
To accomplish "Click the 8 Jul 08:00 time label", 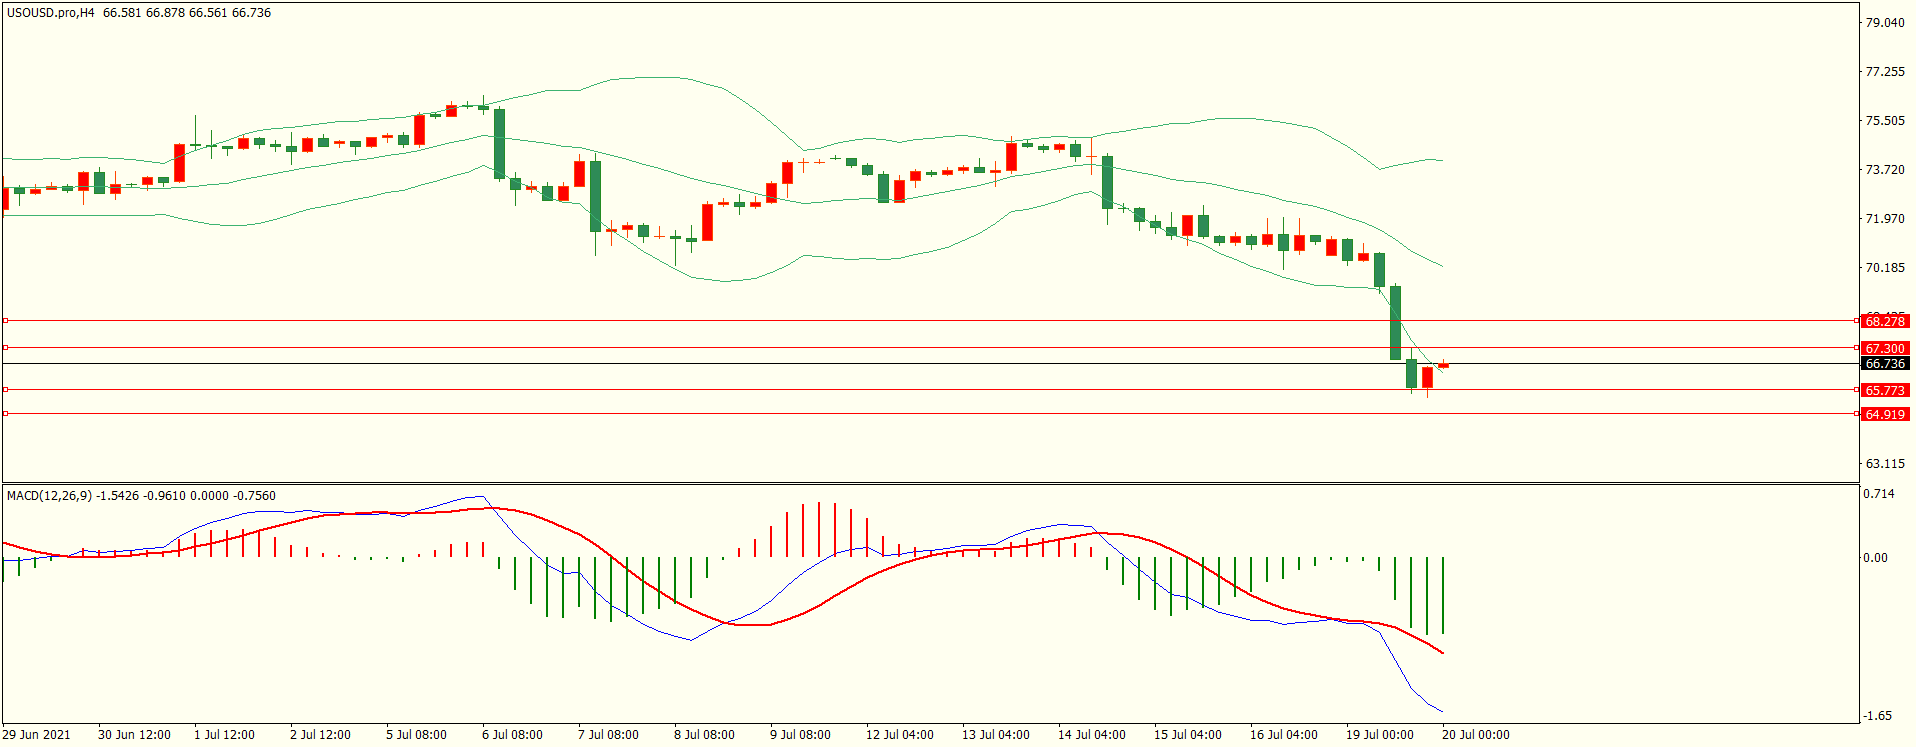I will 704,735.
